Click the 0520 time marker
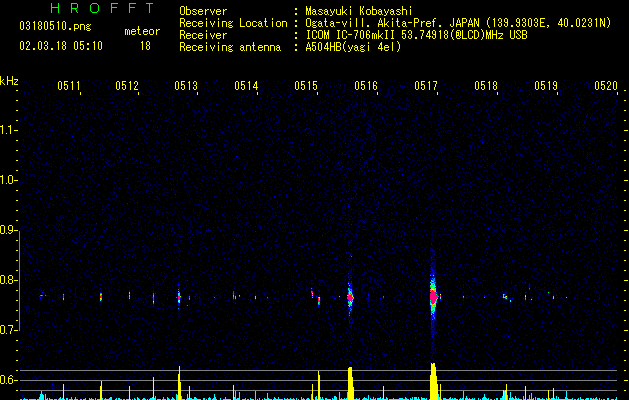The width and height of the screenshot is (629, 400). (606, 86)
